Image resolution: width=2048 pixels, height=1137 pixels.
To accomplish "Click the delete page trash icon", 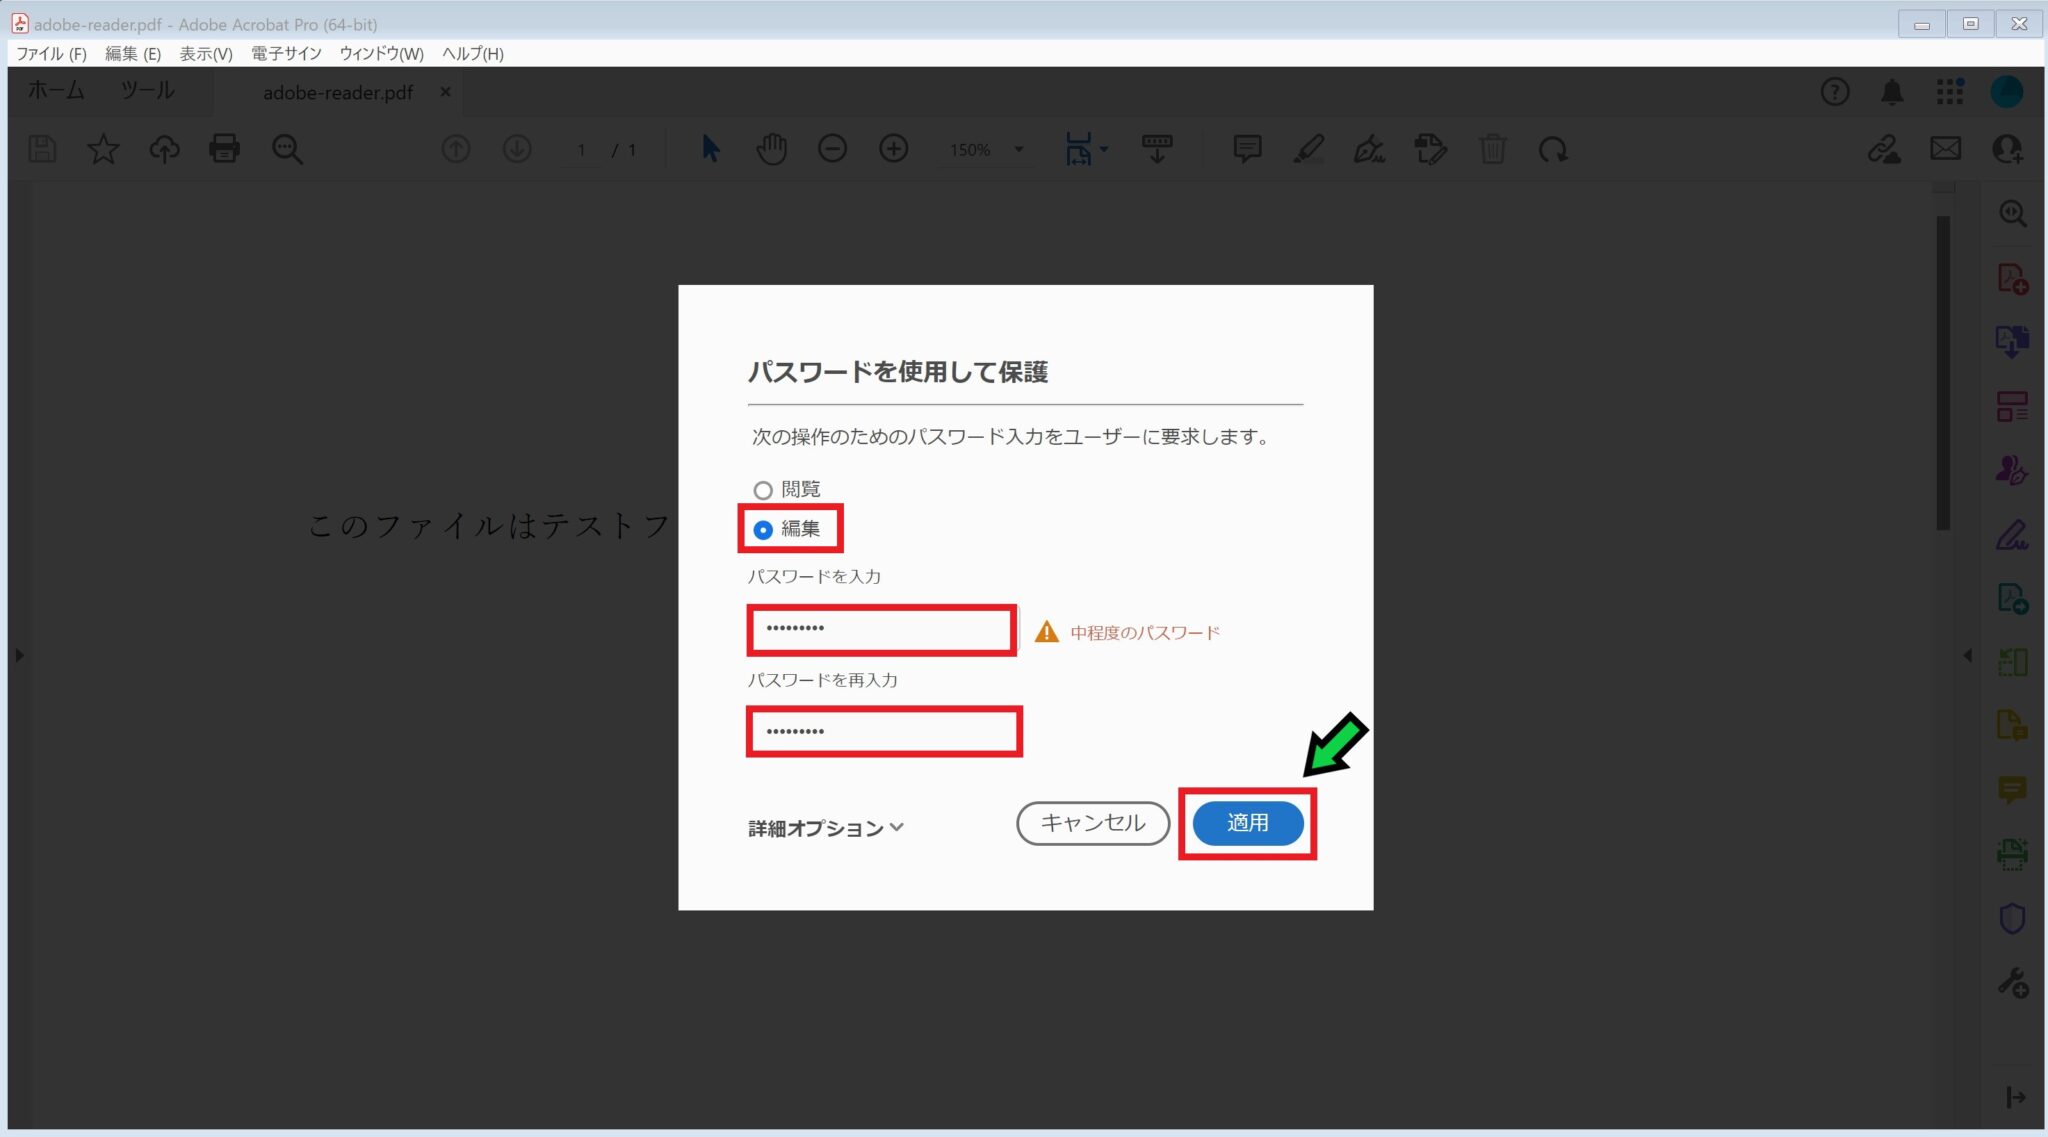I will pos(1492,149).
